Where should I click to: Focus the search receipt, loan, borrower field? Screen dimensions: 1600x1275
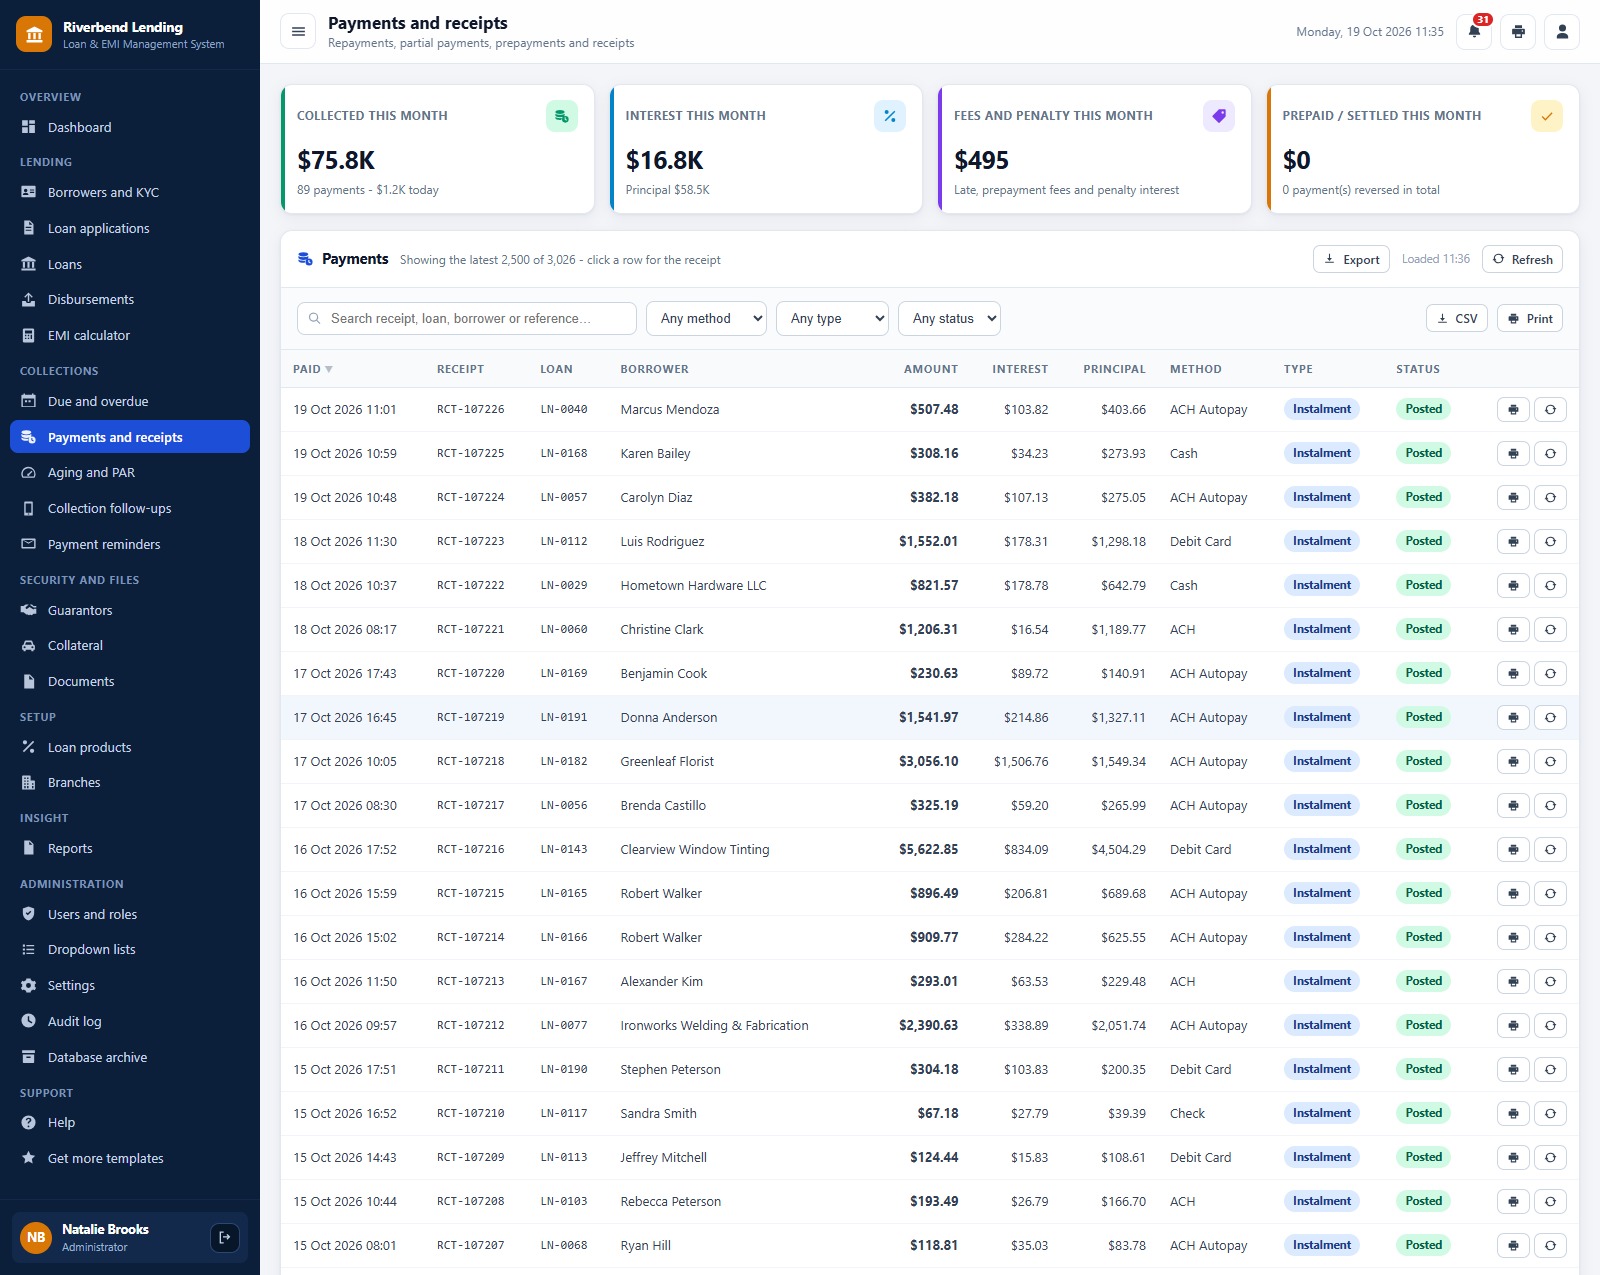(x=467, y=319)
